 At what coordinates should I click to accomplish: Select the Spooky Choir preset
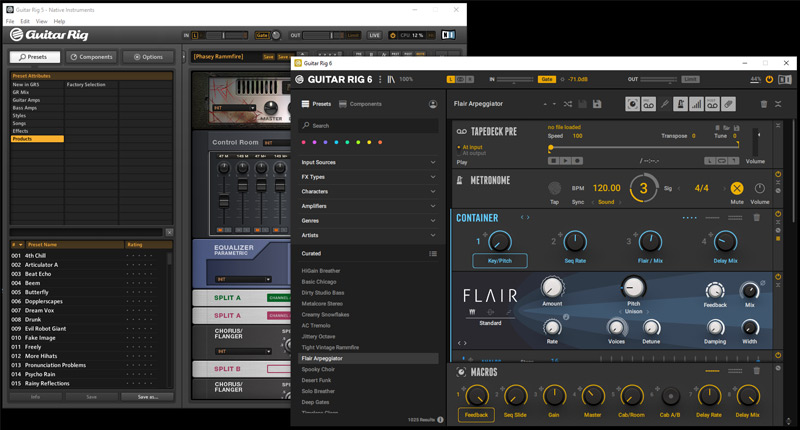click(x=320, y=371)
